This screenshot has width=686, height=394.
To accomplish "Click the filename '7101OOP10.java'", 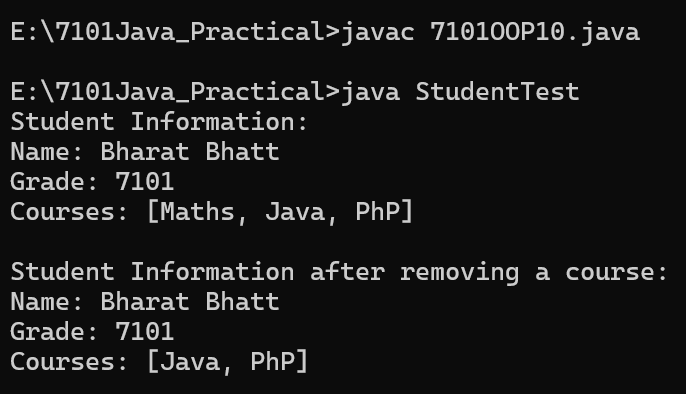I will [x=535, y=33].
